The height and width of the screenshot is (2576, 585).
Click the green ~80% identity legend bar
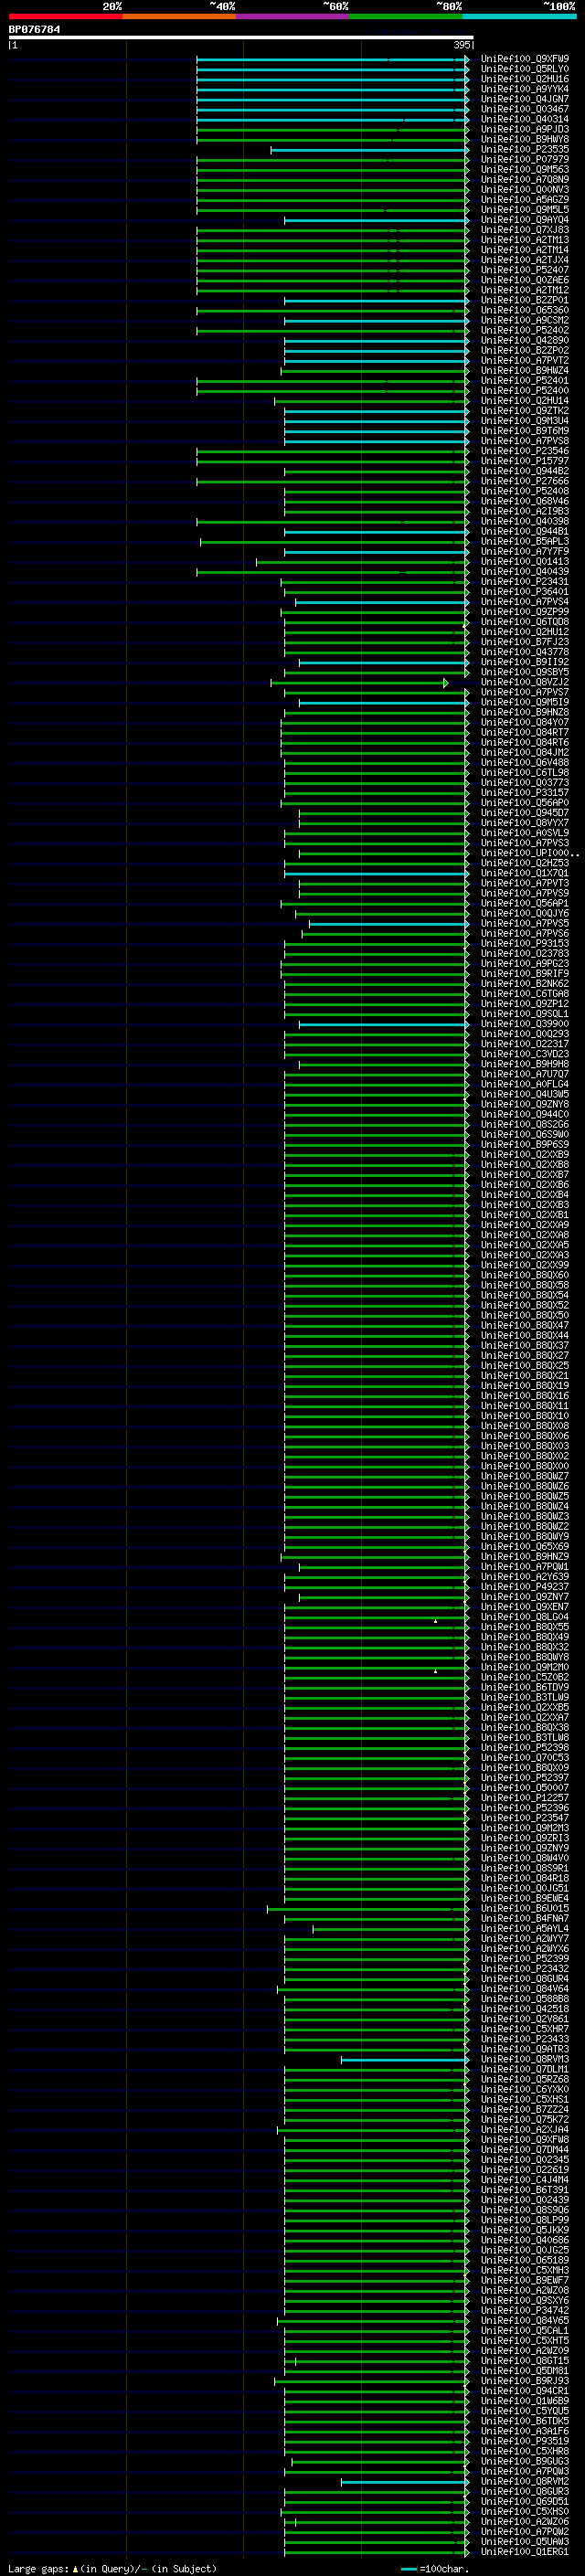406,16
